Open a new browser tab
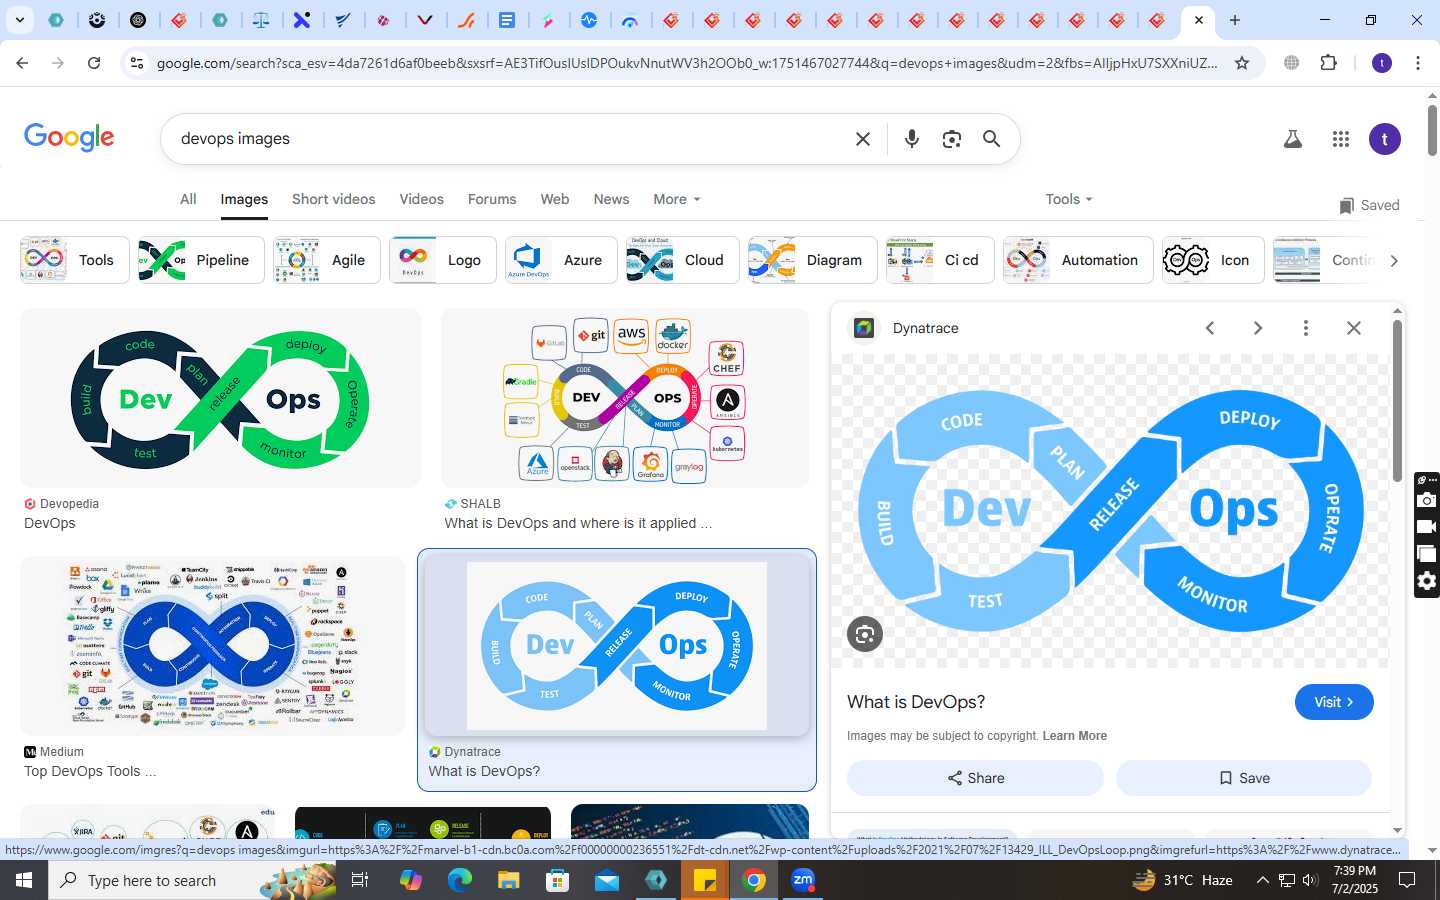This screenshot has width=1440, height=900. (1235, 20)
